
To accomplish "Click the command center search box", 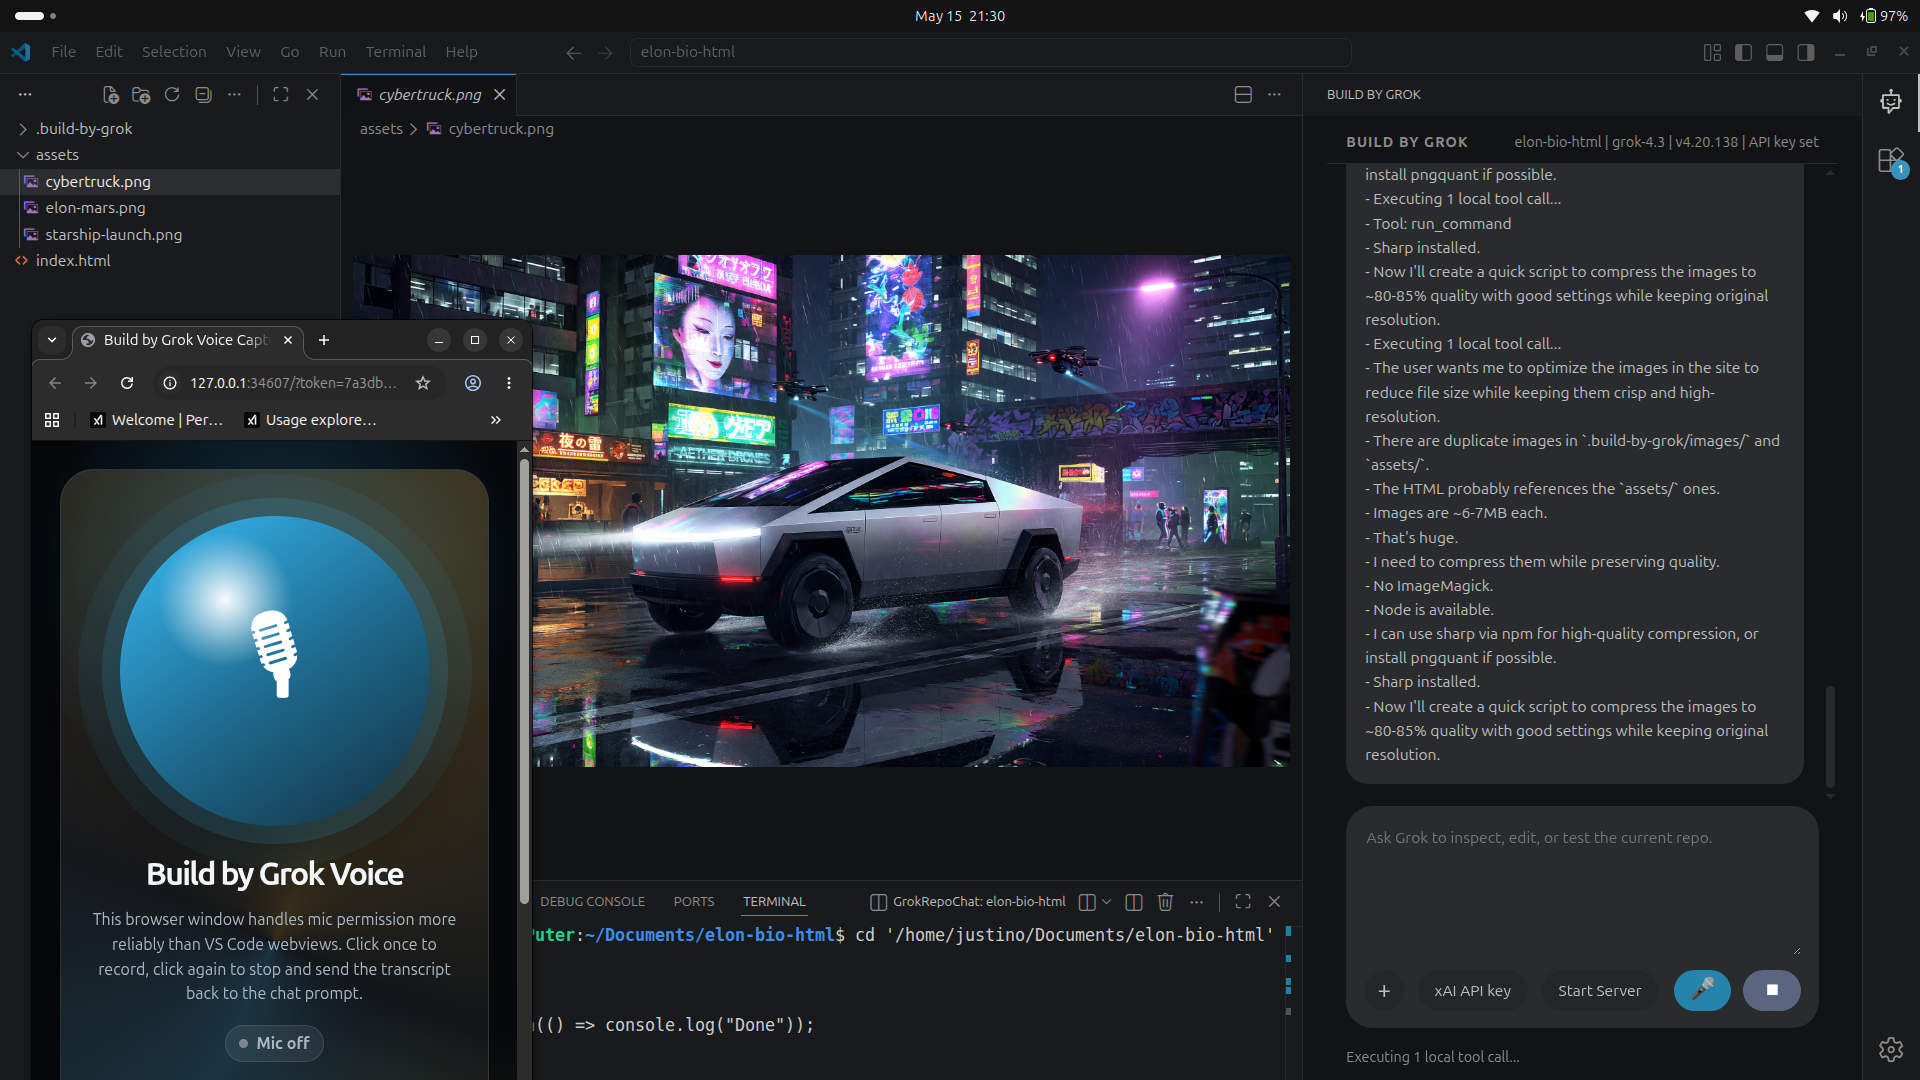I will coord(990,52).
